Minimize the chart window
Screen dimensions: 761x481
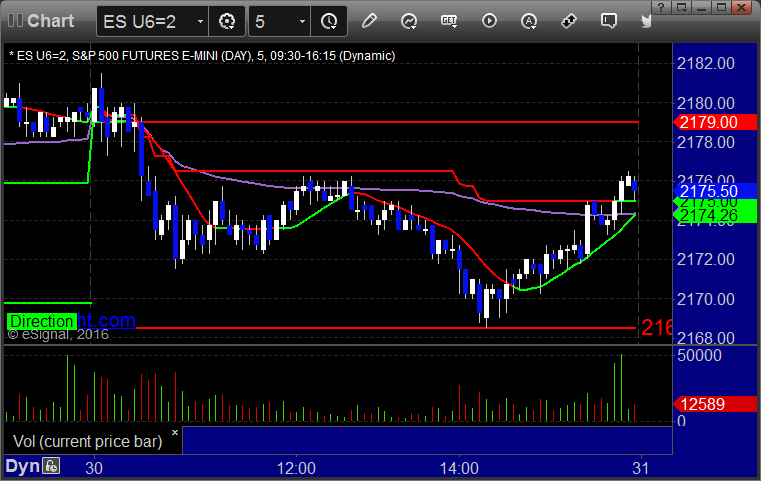701,7
